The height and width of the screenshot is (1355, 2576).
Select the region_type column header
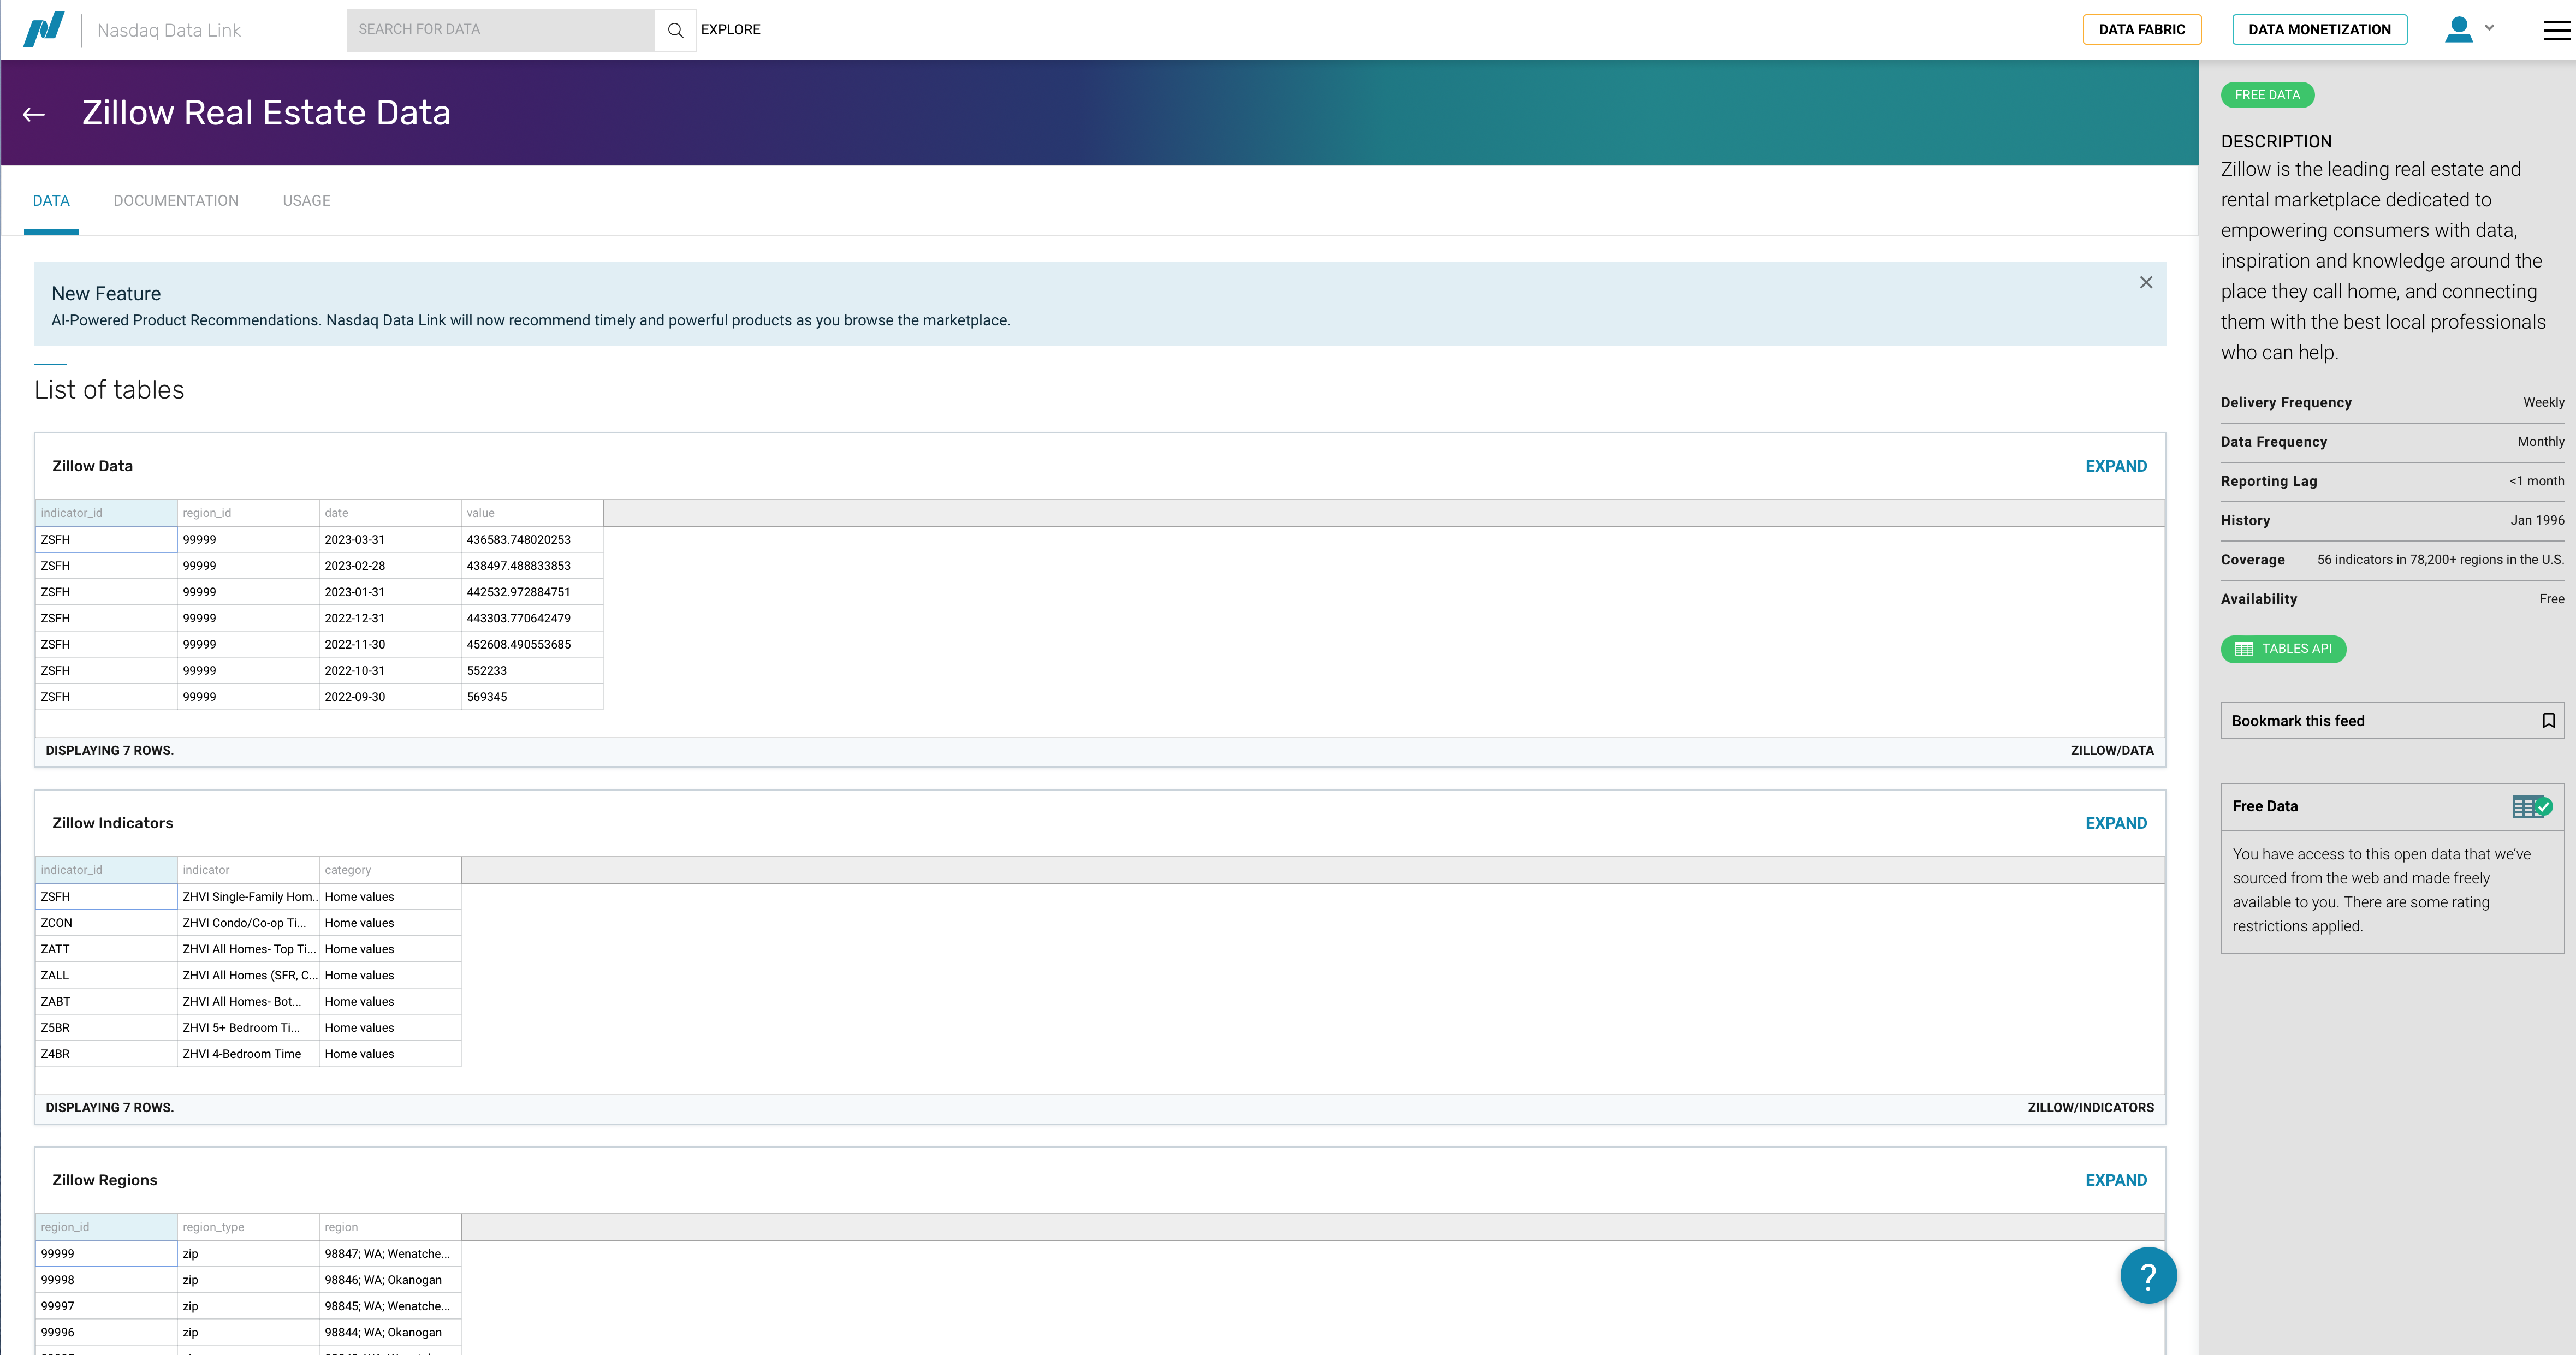248,1227
